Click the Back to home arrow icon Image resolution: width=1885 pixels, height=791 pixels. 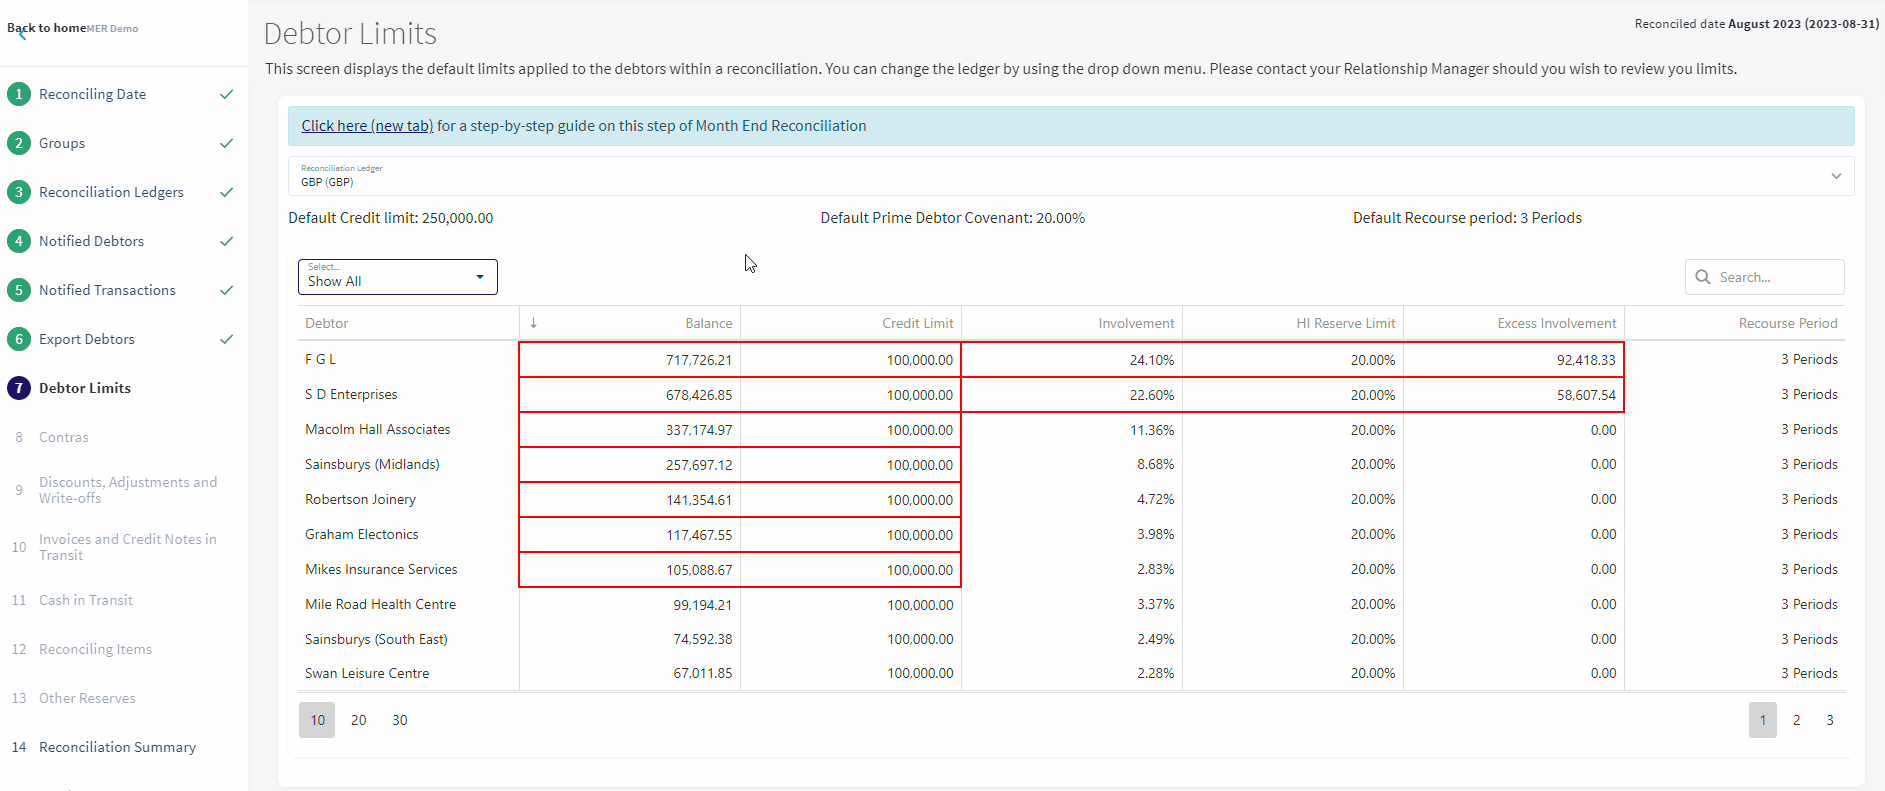pos(22,34)
